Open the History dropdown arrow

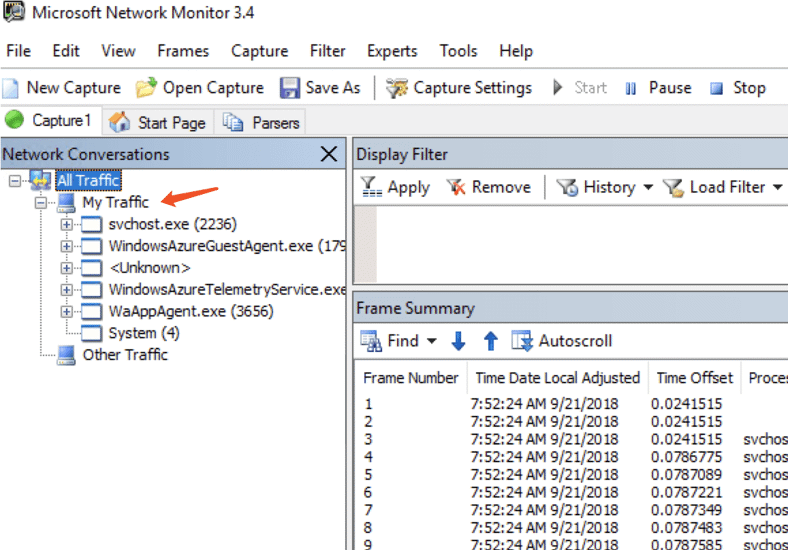648,188
